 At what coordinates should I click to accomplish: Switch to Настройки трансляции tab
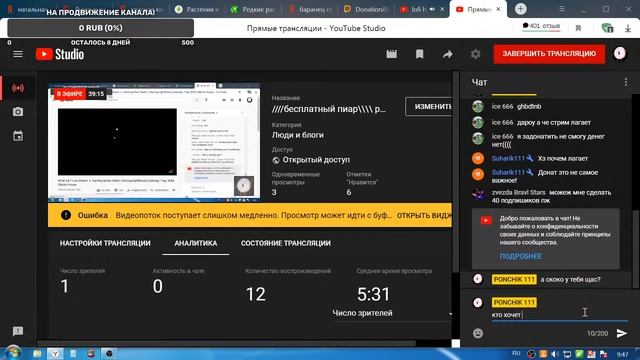[x=105, y=243]
